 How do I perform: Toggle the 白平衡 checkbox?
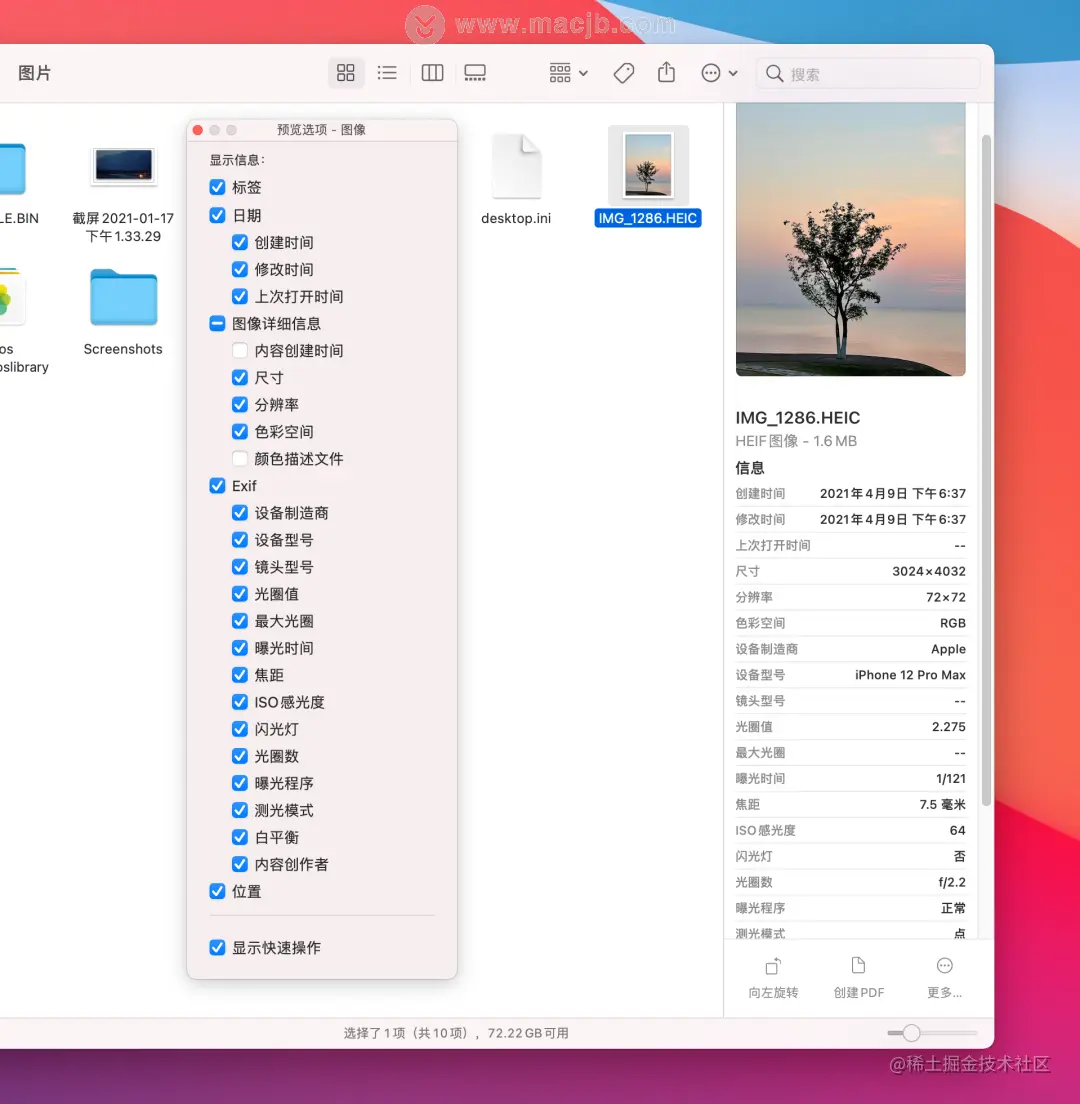tap(240, 837)
